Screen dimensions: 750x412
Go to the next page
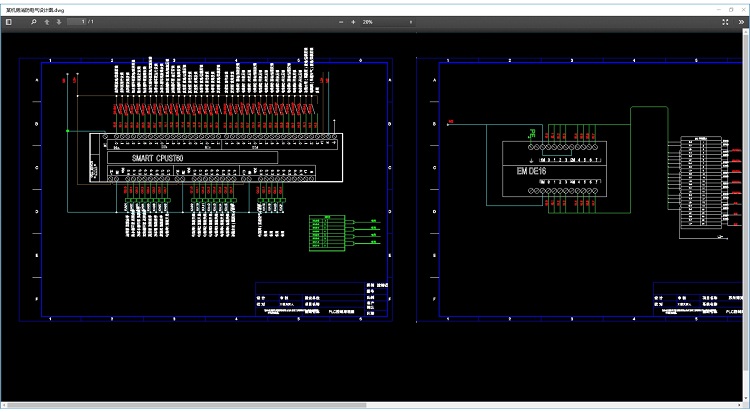click(59, 21)
